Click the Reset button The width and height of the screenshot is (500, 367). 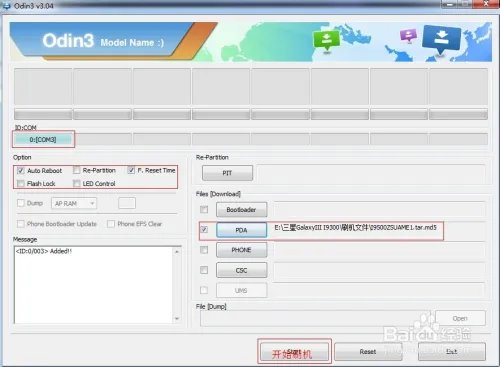click(x=368, y=352)
